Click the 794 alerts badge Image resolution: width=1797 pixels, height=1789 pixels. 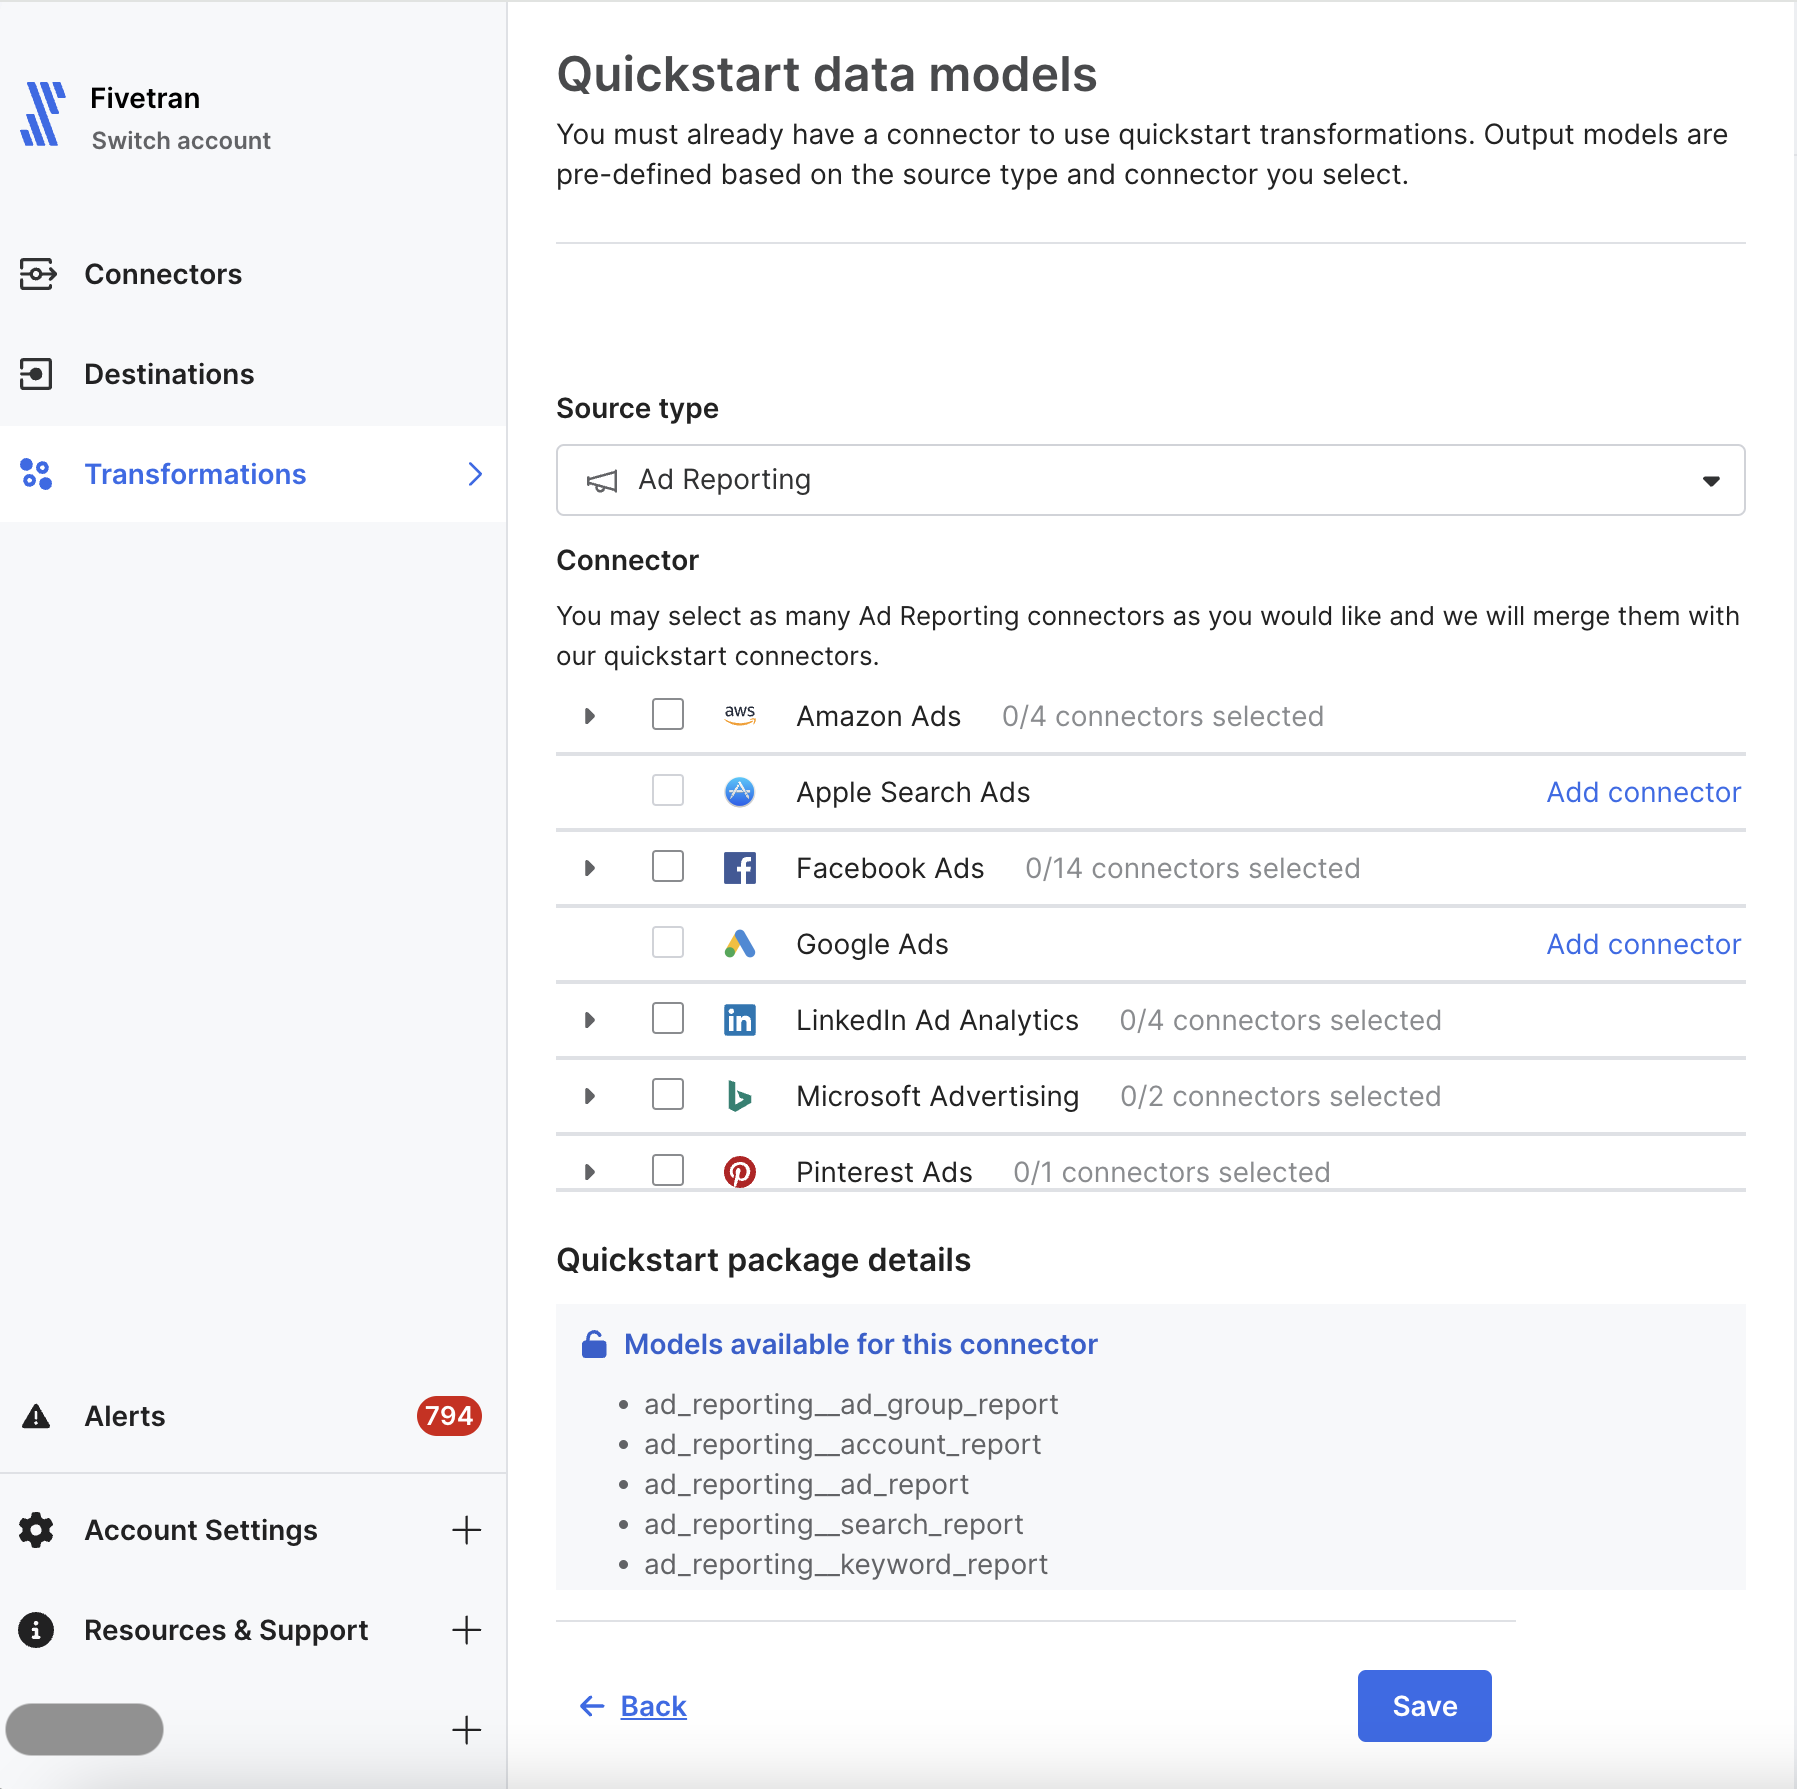tap(449, 1416)
